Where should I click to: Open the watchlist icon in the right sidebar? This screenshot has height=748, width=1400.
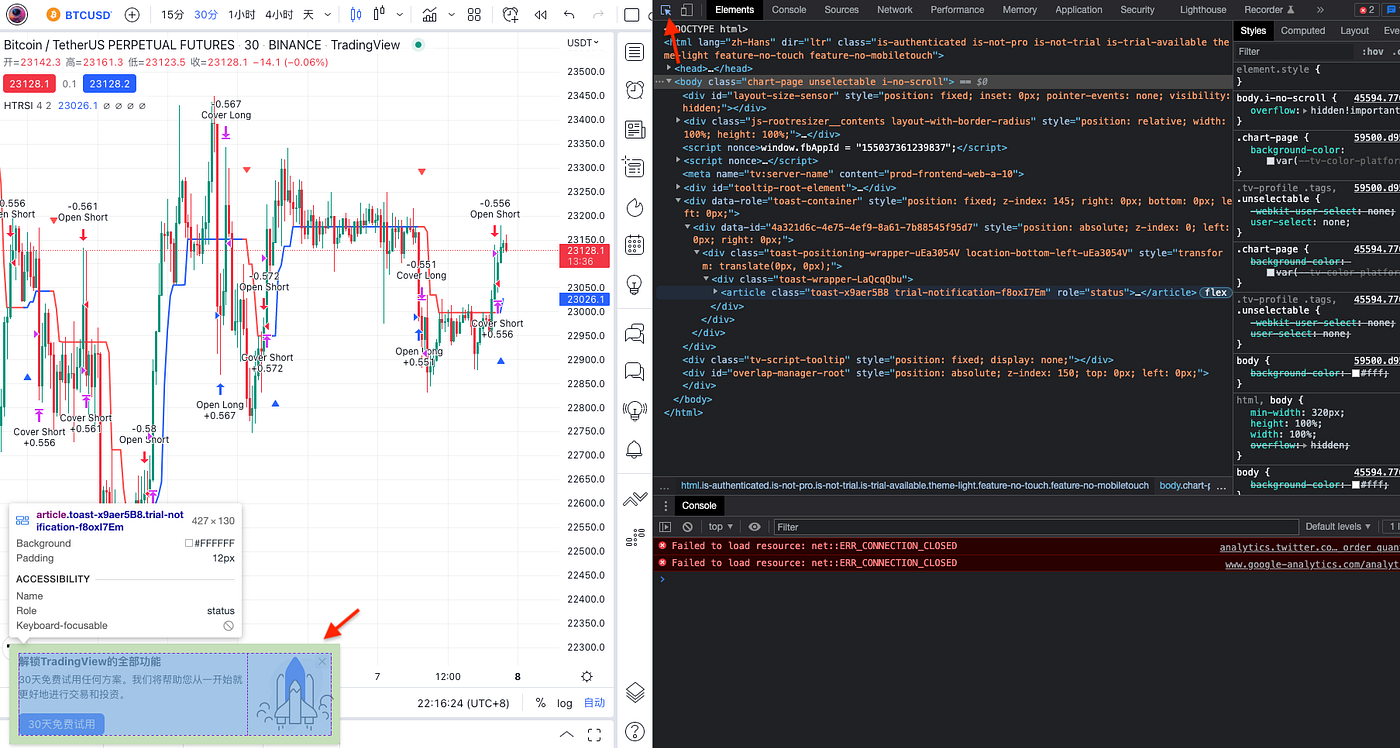(x=634, y=52)
